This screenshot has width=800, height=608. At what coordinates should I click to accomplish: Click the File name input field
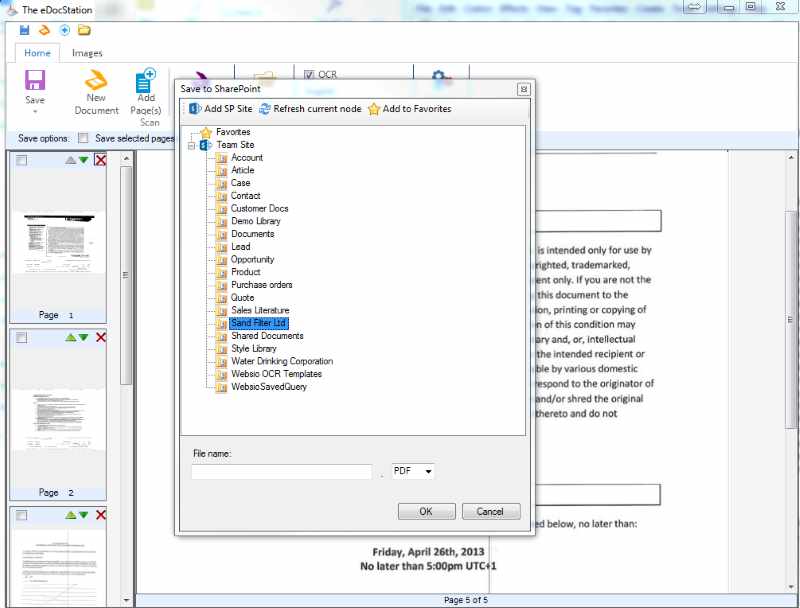282,471
